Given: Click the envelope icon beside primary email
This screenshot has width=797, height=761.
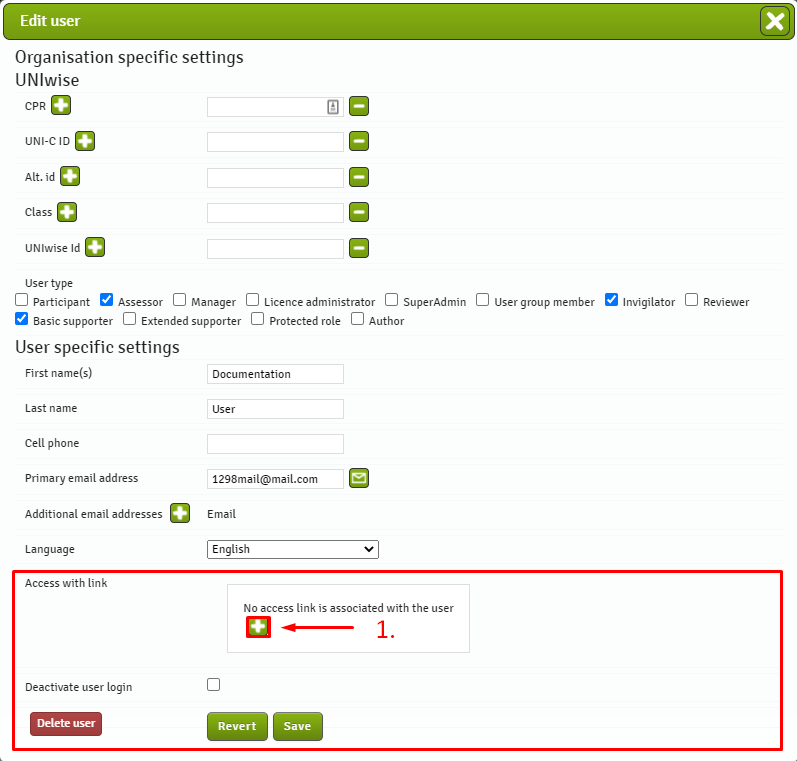Looking at the screenshot, I should click(359, 479).
